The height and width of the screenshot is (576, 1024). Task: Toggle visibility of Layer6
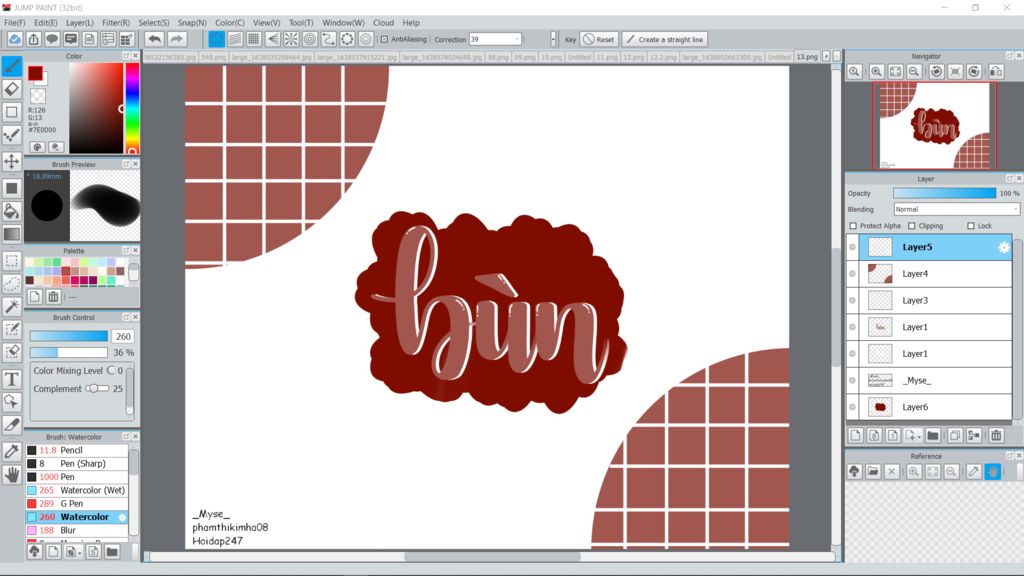click(x=852, y=407)
